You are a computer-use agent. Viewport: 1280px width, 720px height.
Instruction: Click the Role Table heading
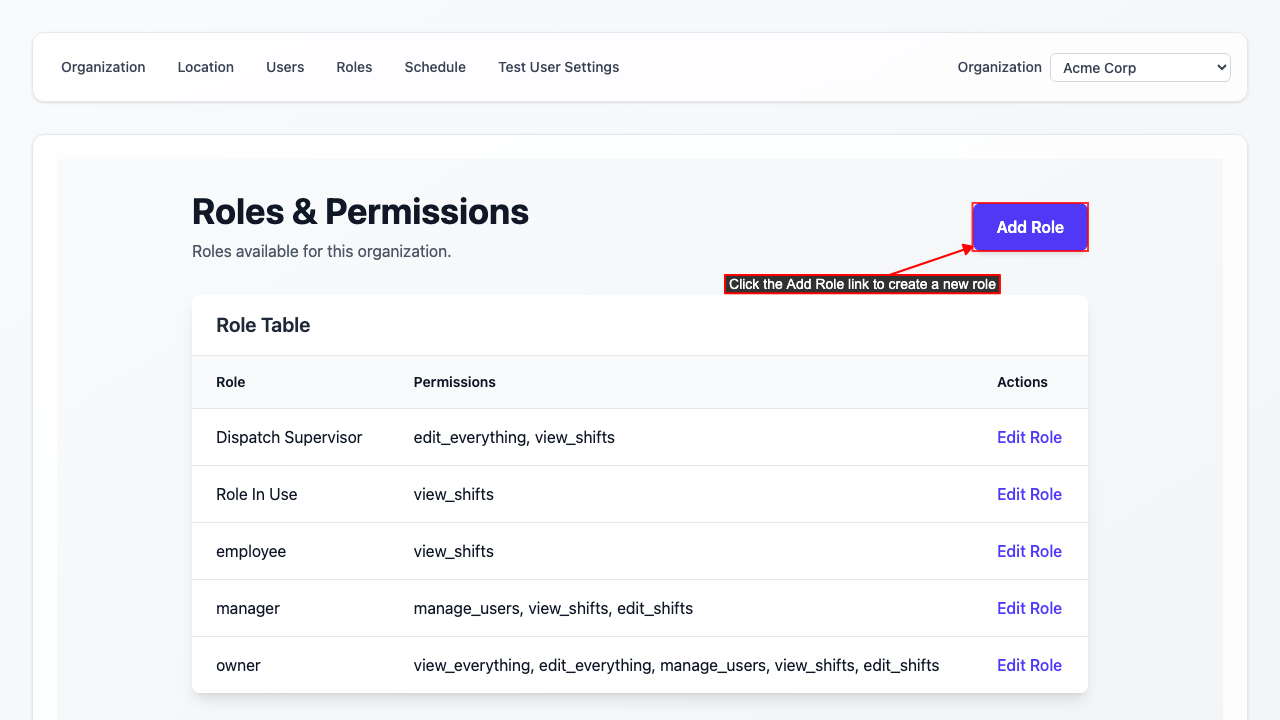[x=263, y=325]
